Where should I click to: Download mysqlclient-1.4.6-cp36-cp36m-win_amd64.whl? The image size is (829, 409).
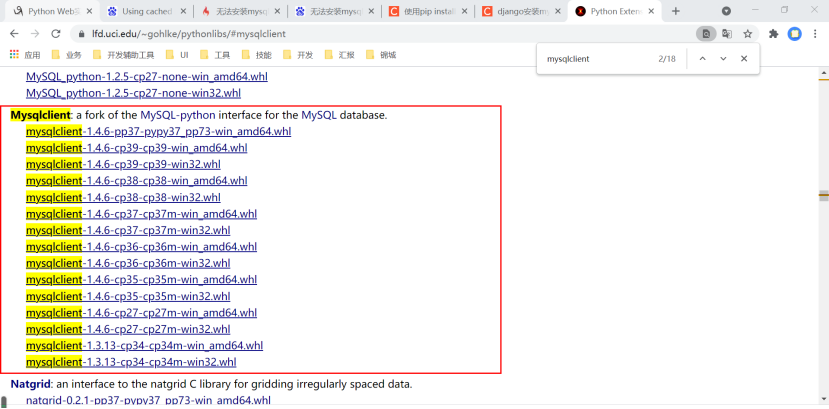141,246
